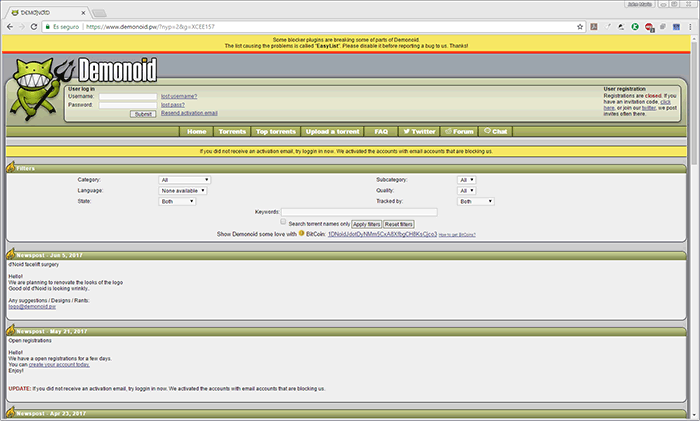The height and width of the screenshot is (421, 700).
Task: Click the logo@demonoid.pw email link
Action: 32,307
